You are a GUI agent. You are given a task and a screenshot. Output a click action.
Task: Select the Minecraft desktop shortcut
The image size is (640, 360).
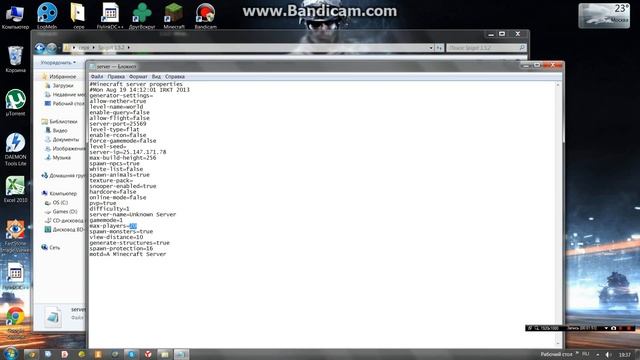point(174,16)
